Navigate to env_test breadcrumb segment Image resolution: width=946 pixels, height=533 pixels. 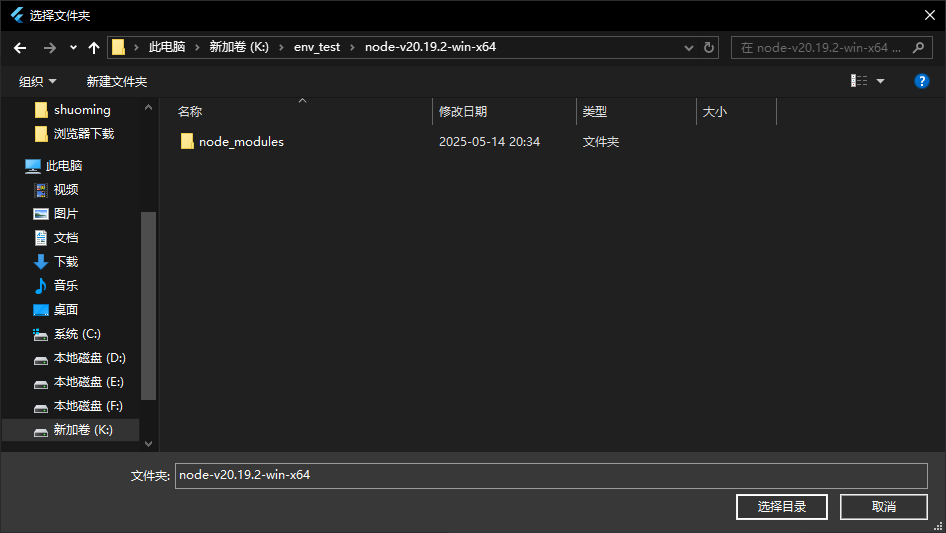click(x=317, y=47)
